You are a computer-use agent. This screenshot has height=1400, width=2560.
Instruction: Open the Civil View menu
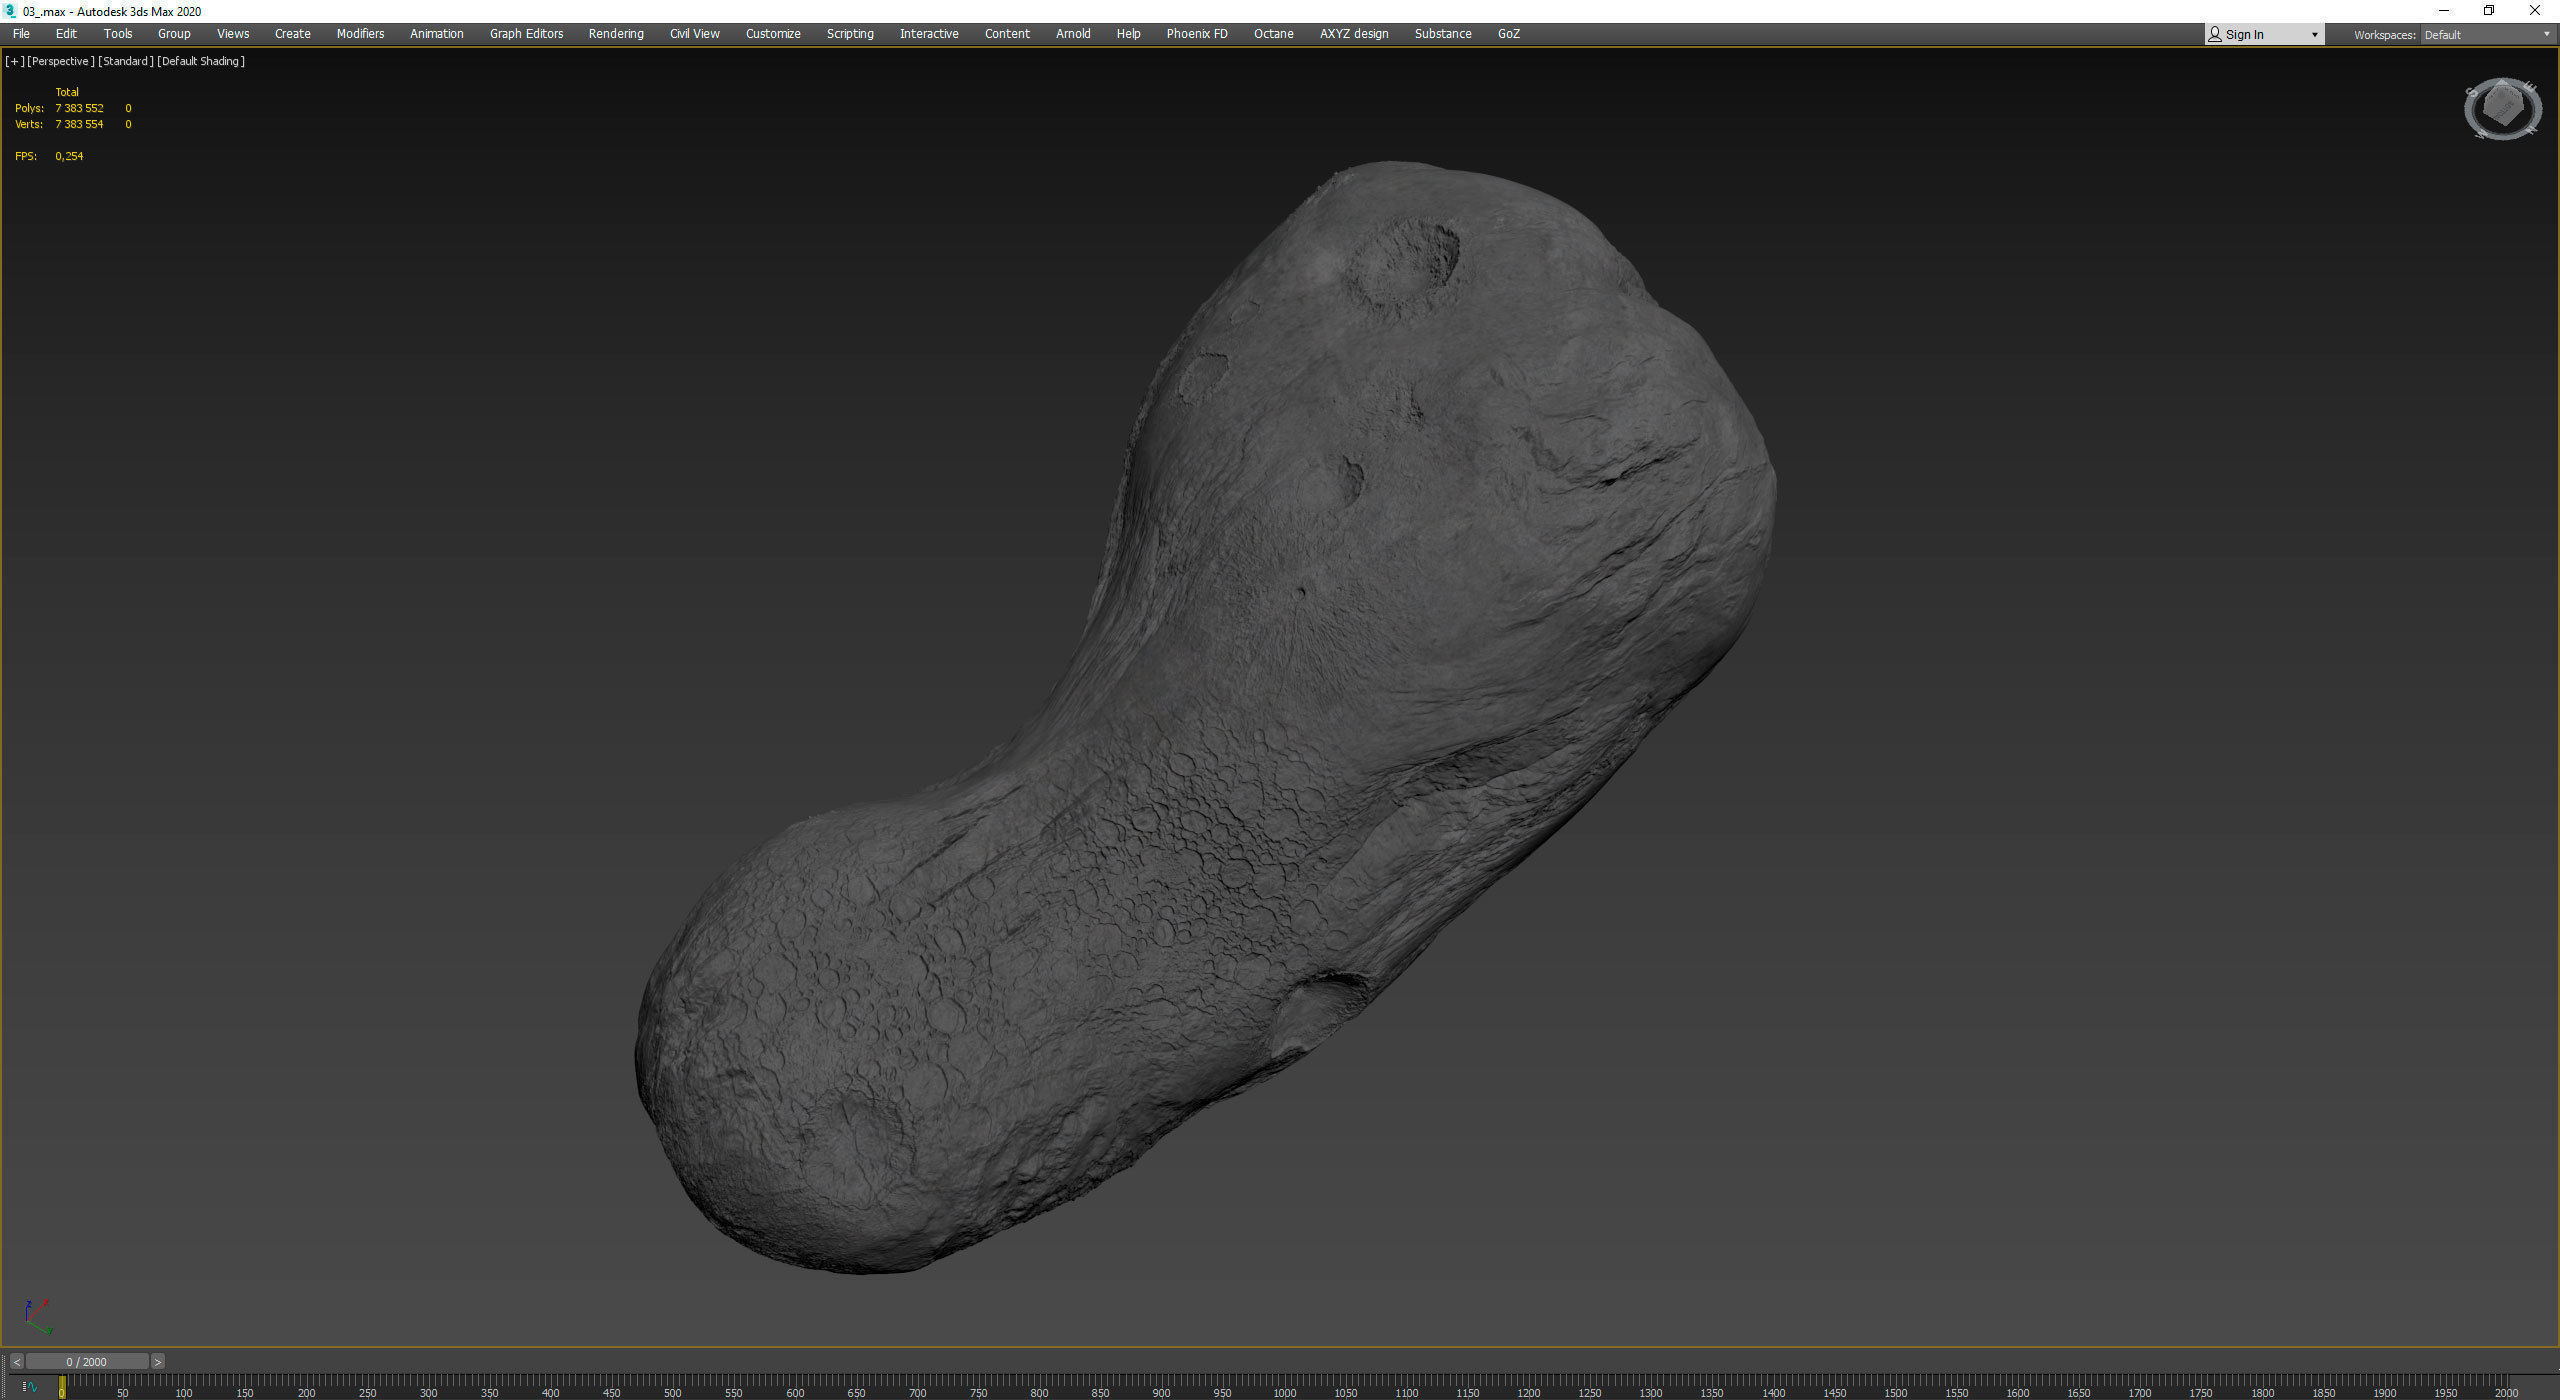pyautogui.click(x=695, y=34)
